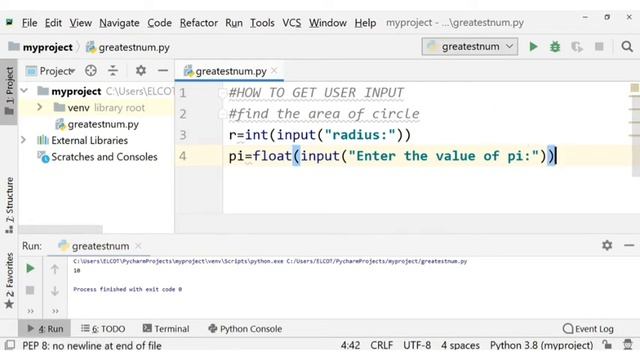Open Search Everywhere magnifier
This screenshot has height=360, width=640.
click(627, 47)
